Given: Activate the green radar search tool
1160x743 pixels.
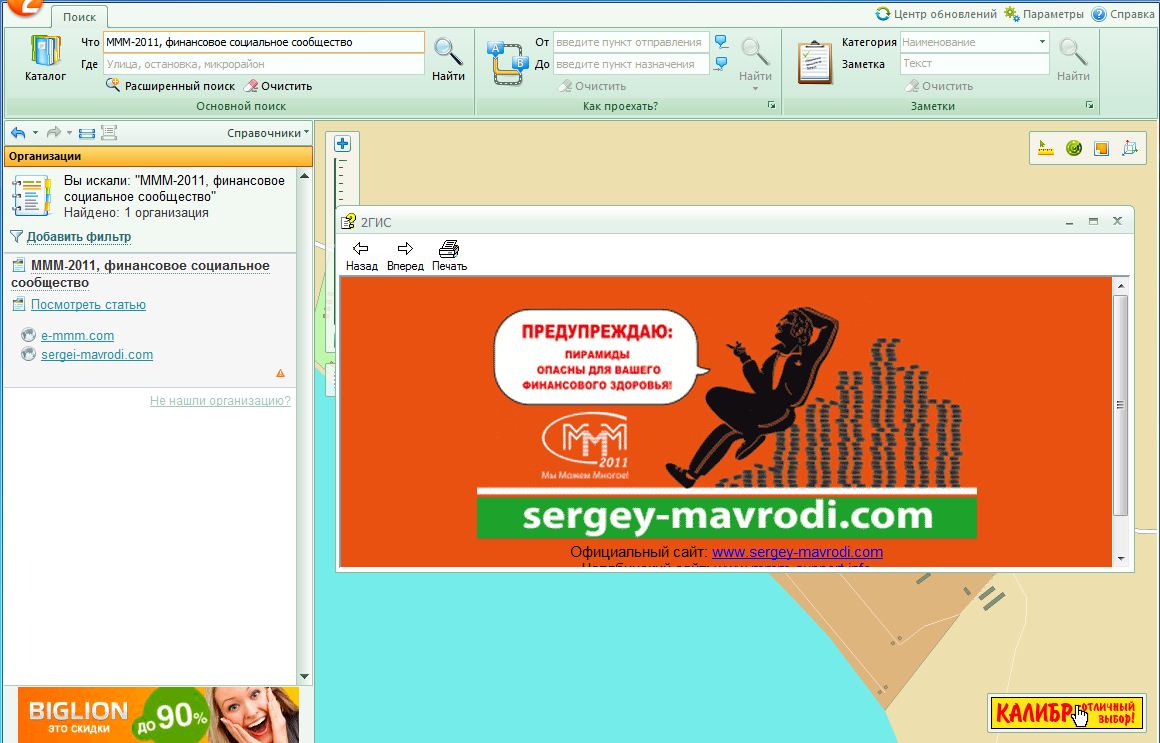Looking at the screenshot, I should coord(1074,148).
